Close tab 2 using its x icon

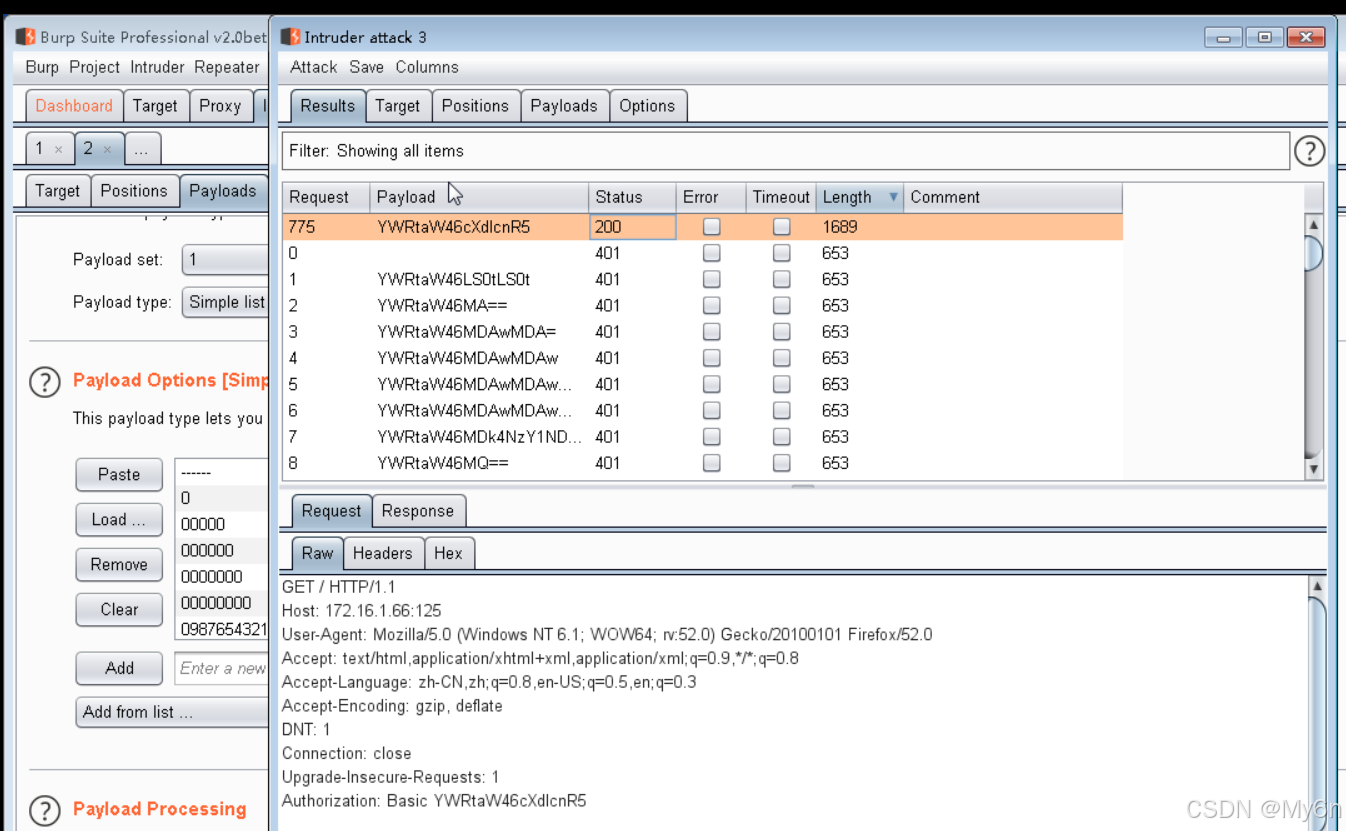[107, 149]
